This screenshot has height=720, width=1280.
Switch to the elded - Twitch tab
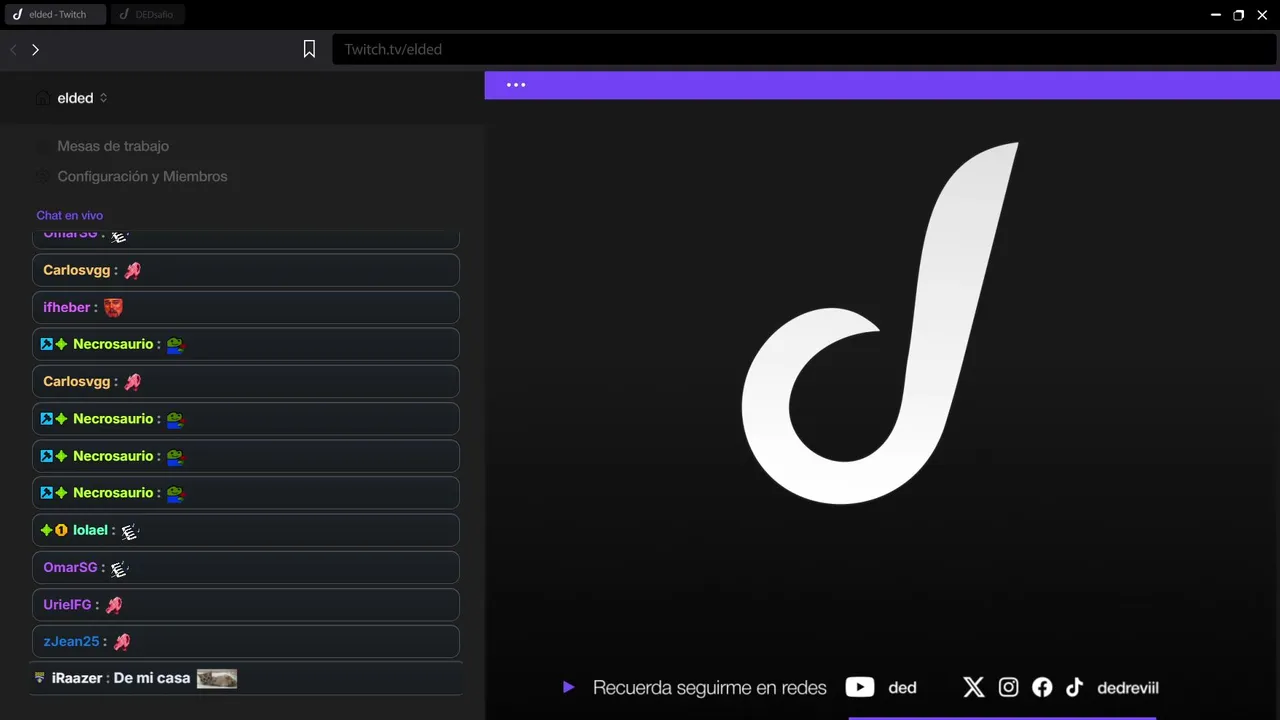pos(55,15)
